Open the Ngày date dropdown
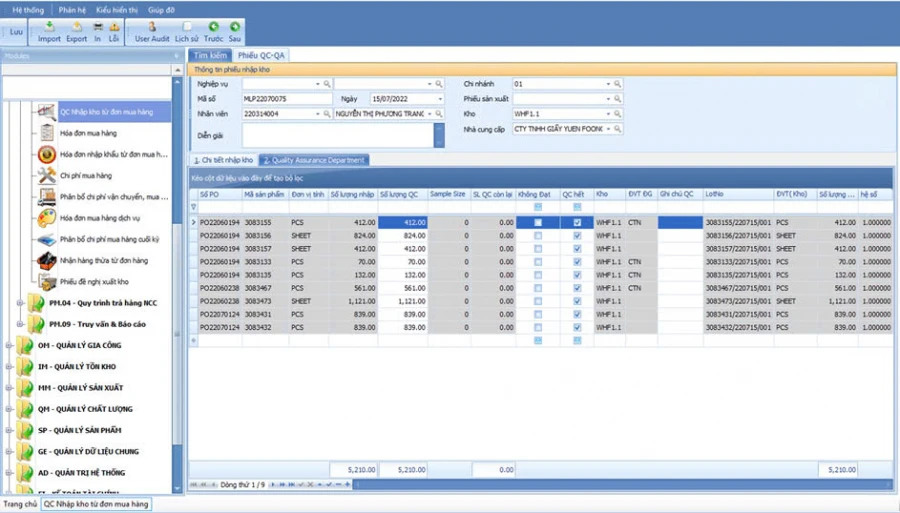 440,99
